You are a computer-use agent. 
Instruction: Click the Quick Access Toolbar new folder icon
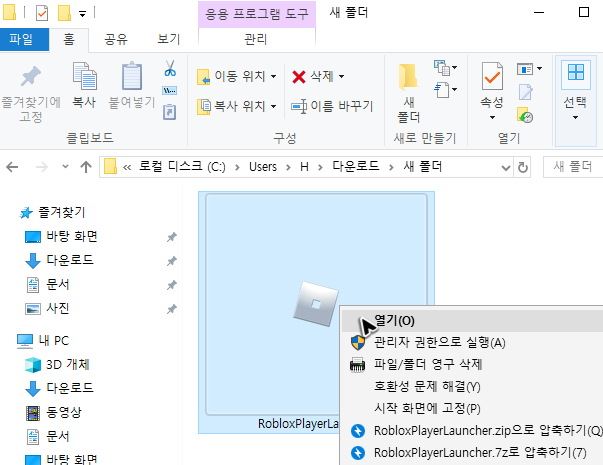(64, 13)
